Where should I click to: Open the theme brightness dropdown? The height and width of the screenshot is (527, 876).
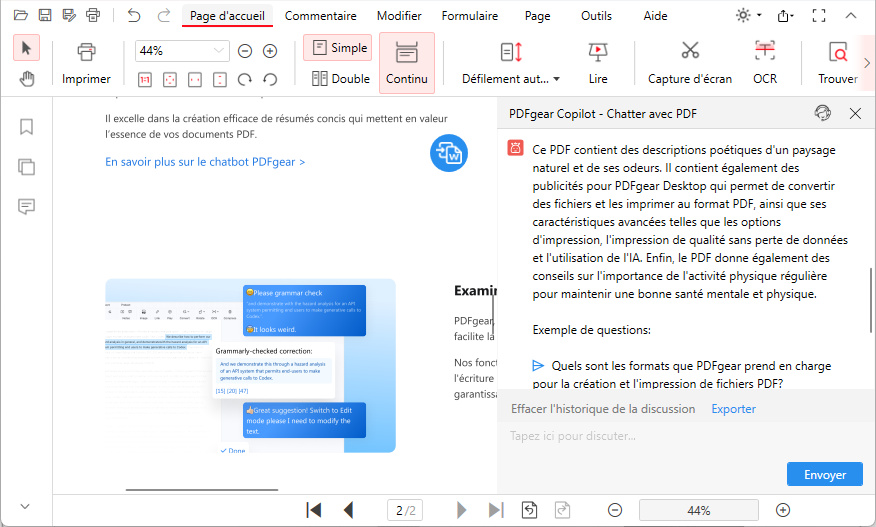point(749,16)
